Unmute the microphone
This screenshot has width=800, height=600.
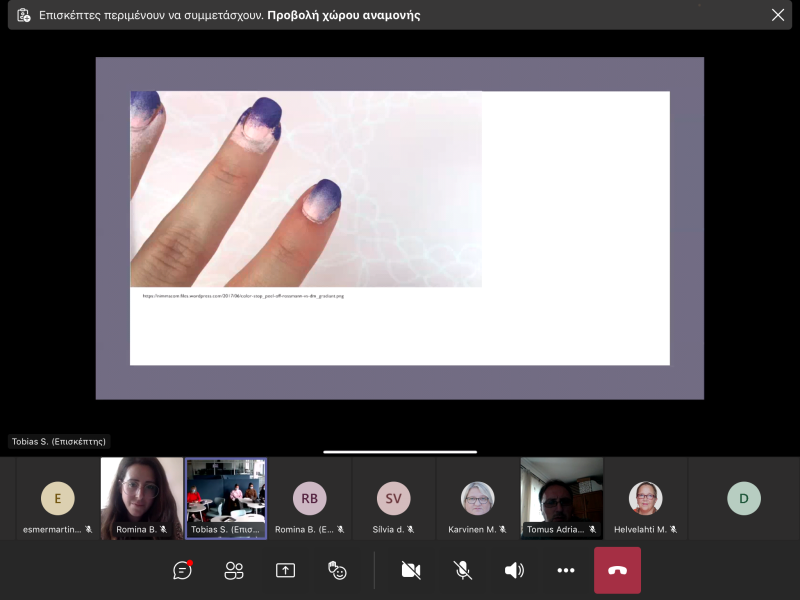click(x=463, y=570)
